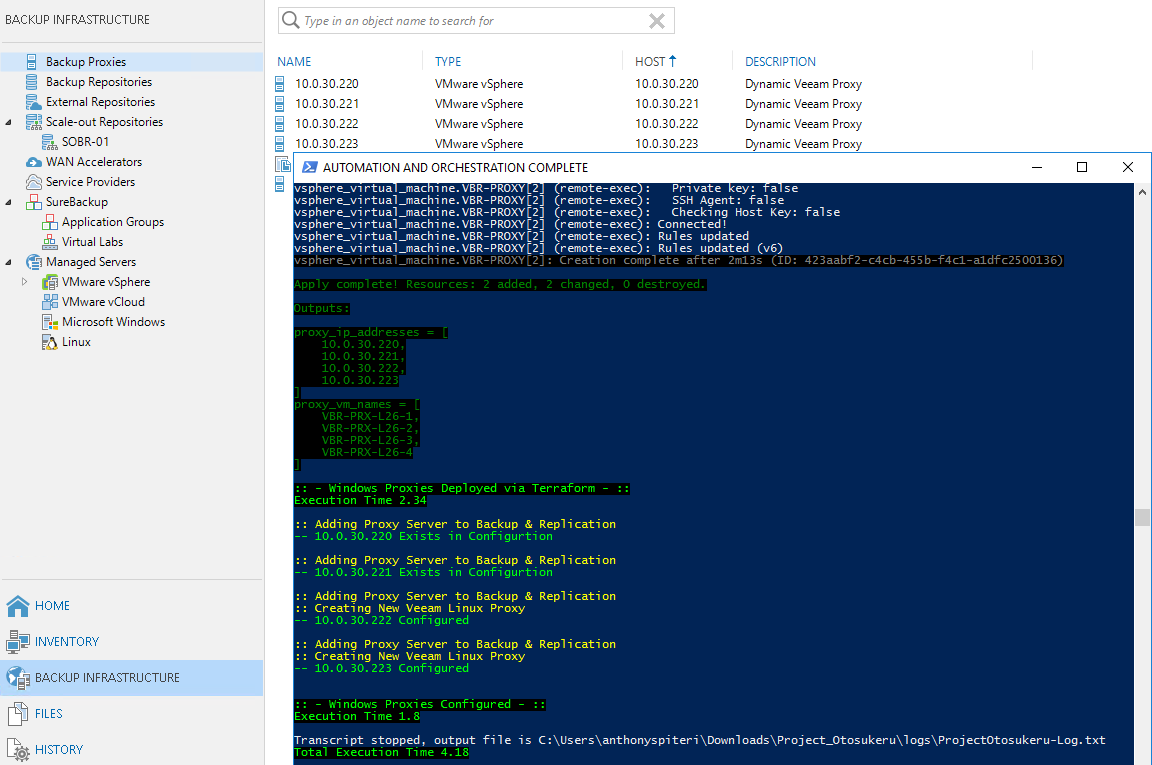Click proxy icon for row 10.0.30.223
This screenshot has width=1152, height=765.
click(280, 143)
